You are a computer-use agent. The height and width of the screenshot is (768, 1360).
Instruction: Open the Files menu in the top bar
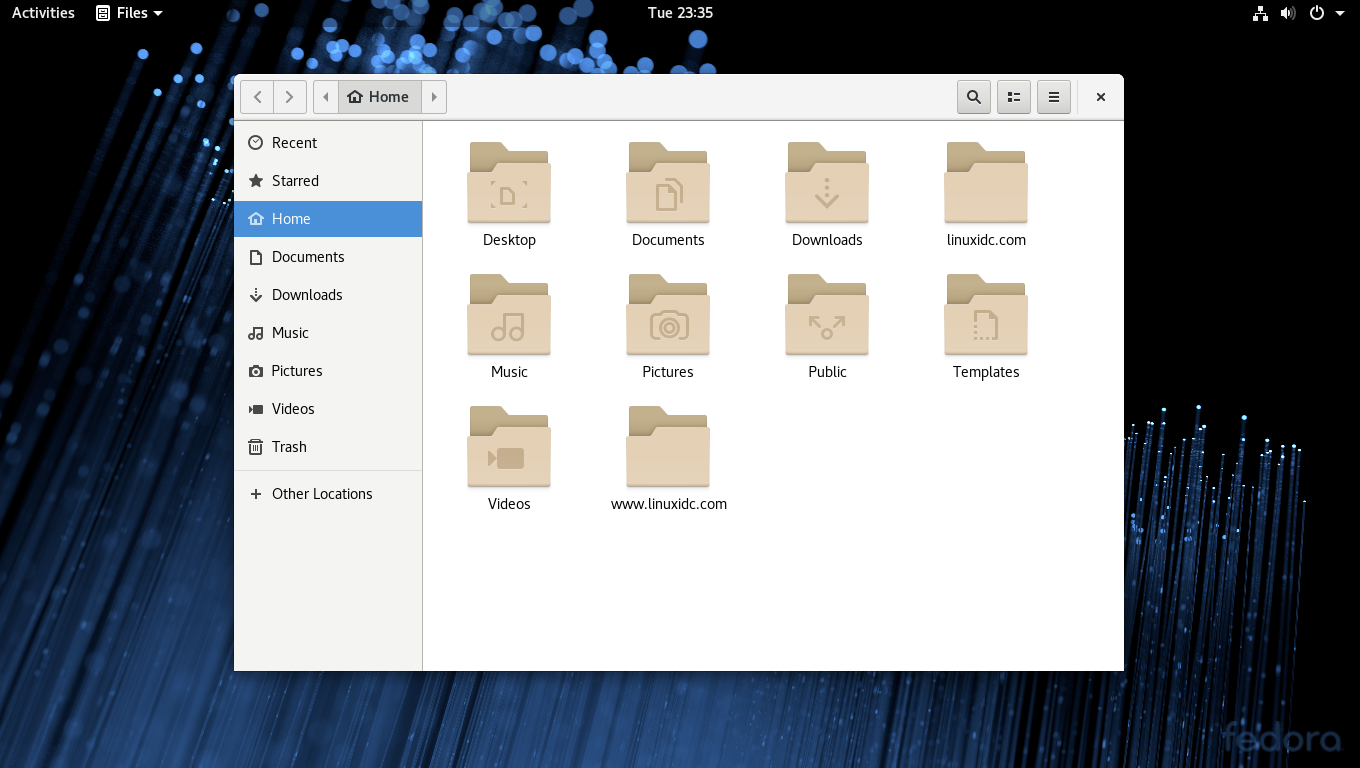point(129,13)
